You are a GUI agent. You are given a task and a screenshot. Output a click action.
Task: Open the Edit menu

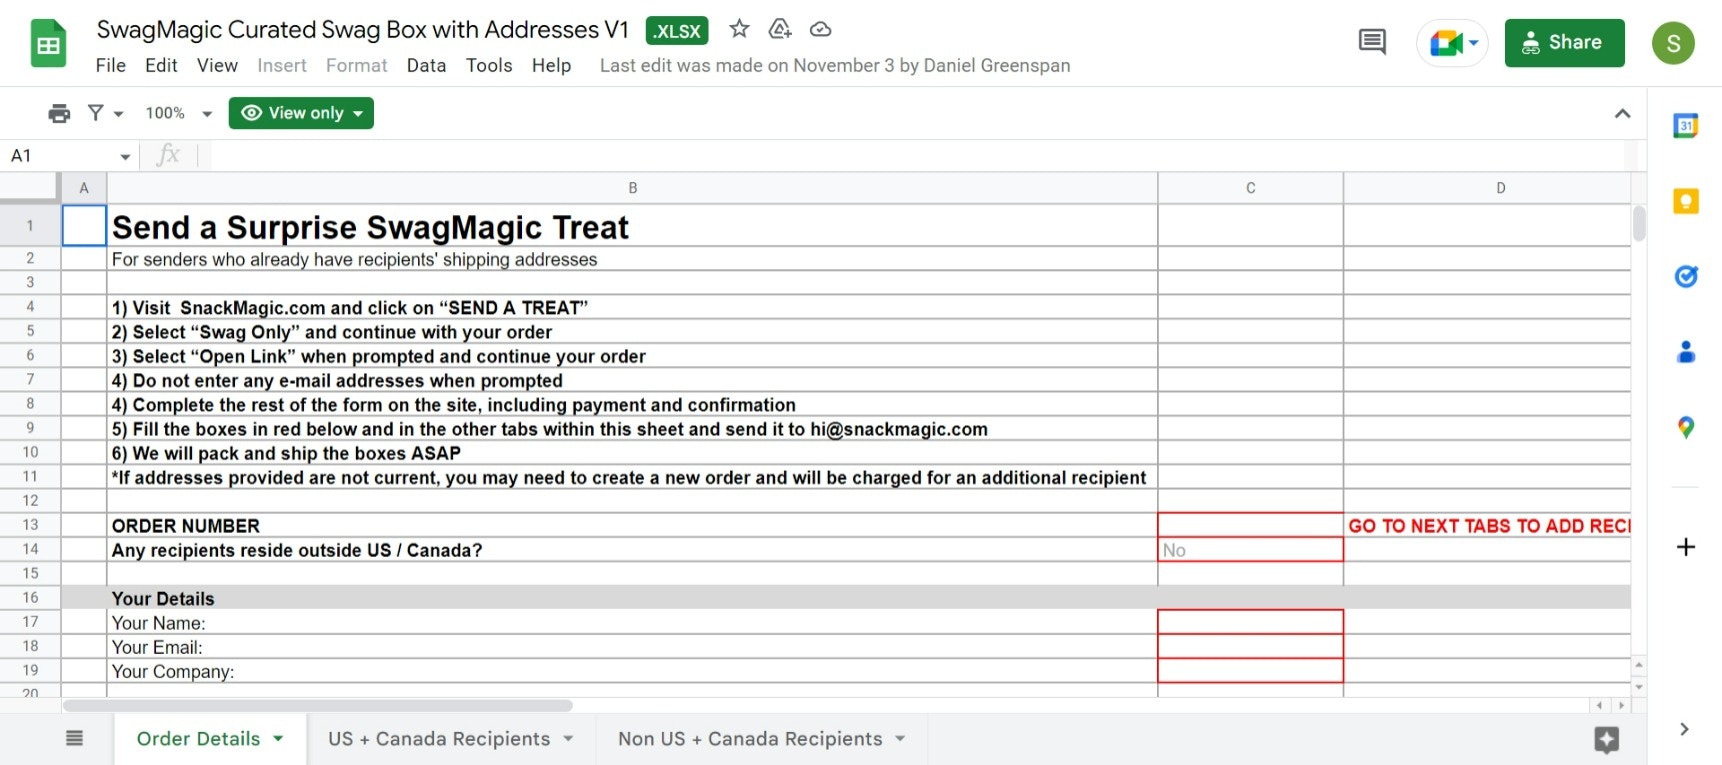click(161, 65)
